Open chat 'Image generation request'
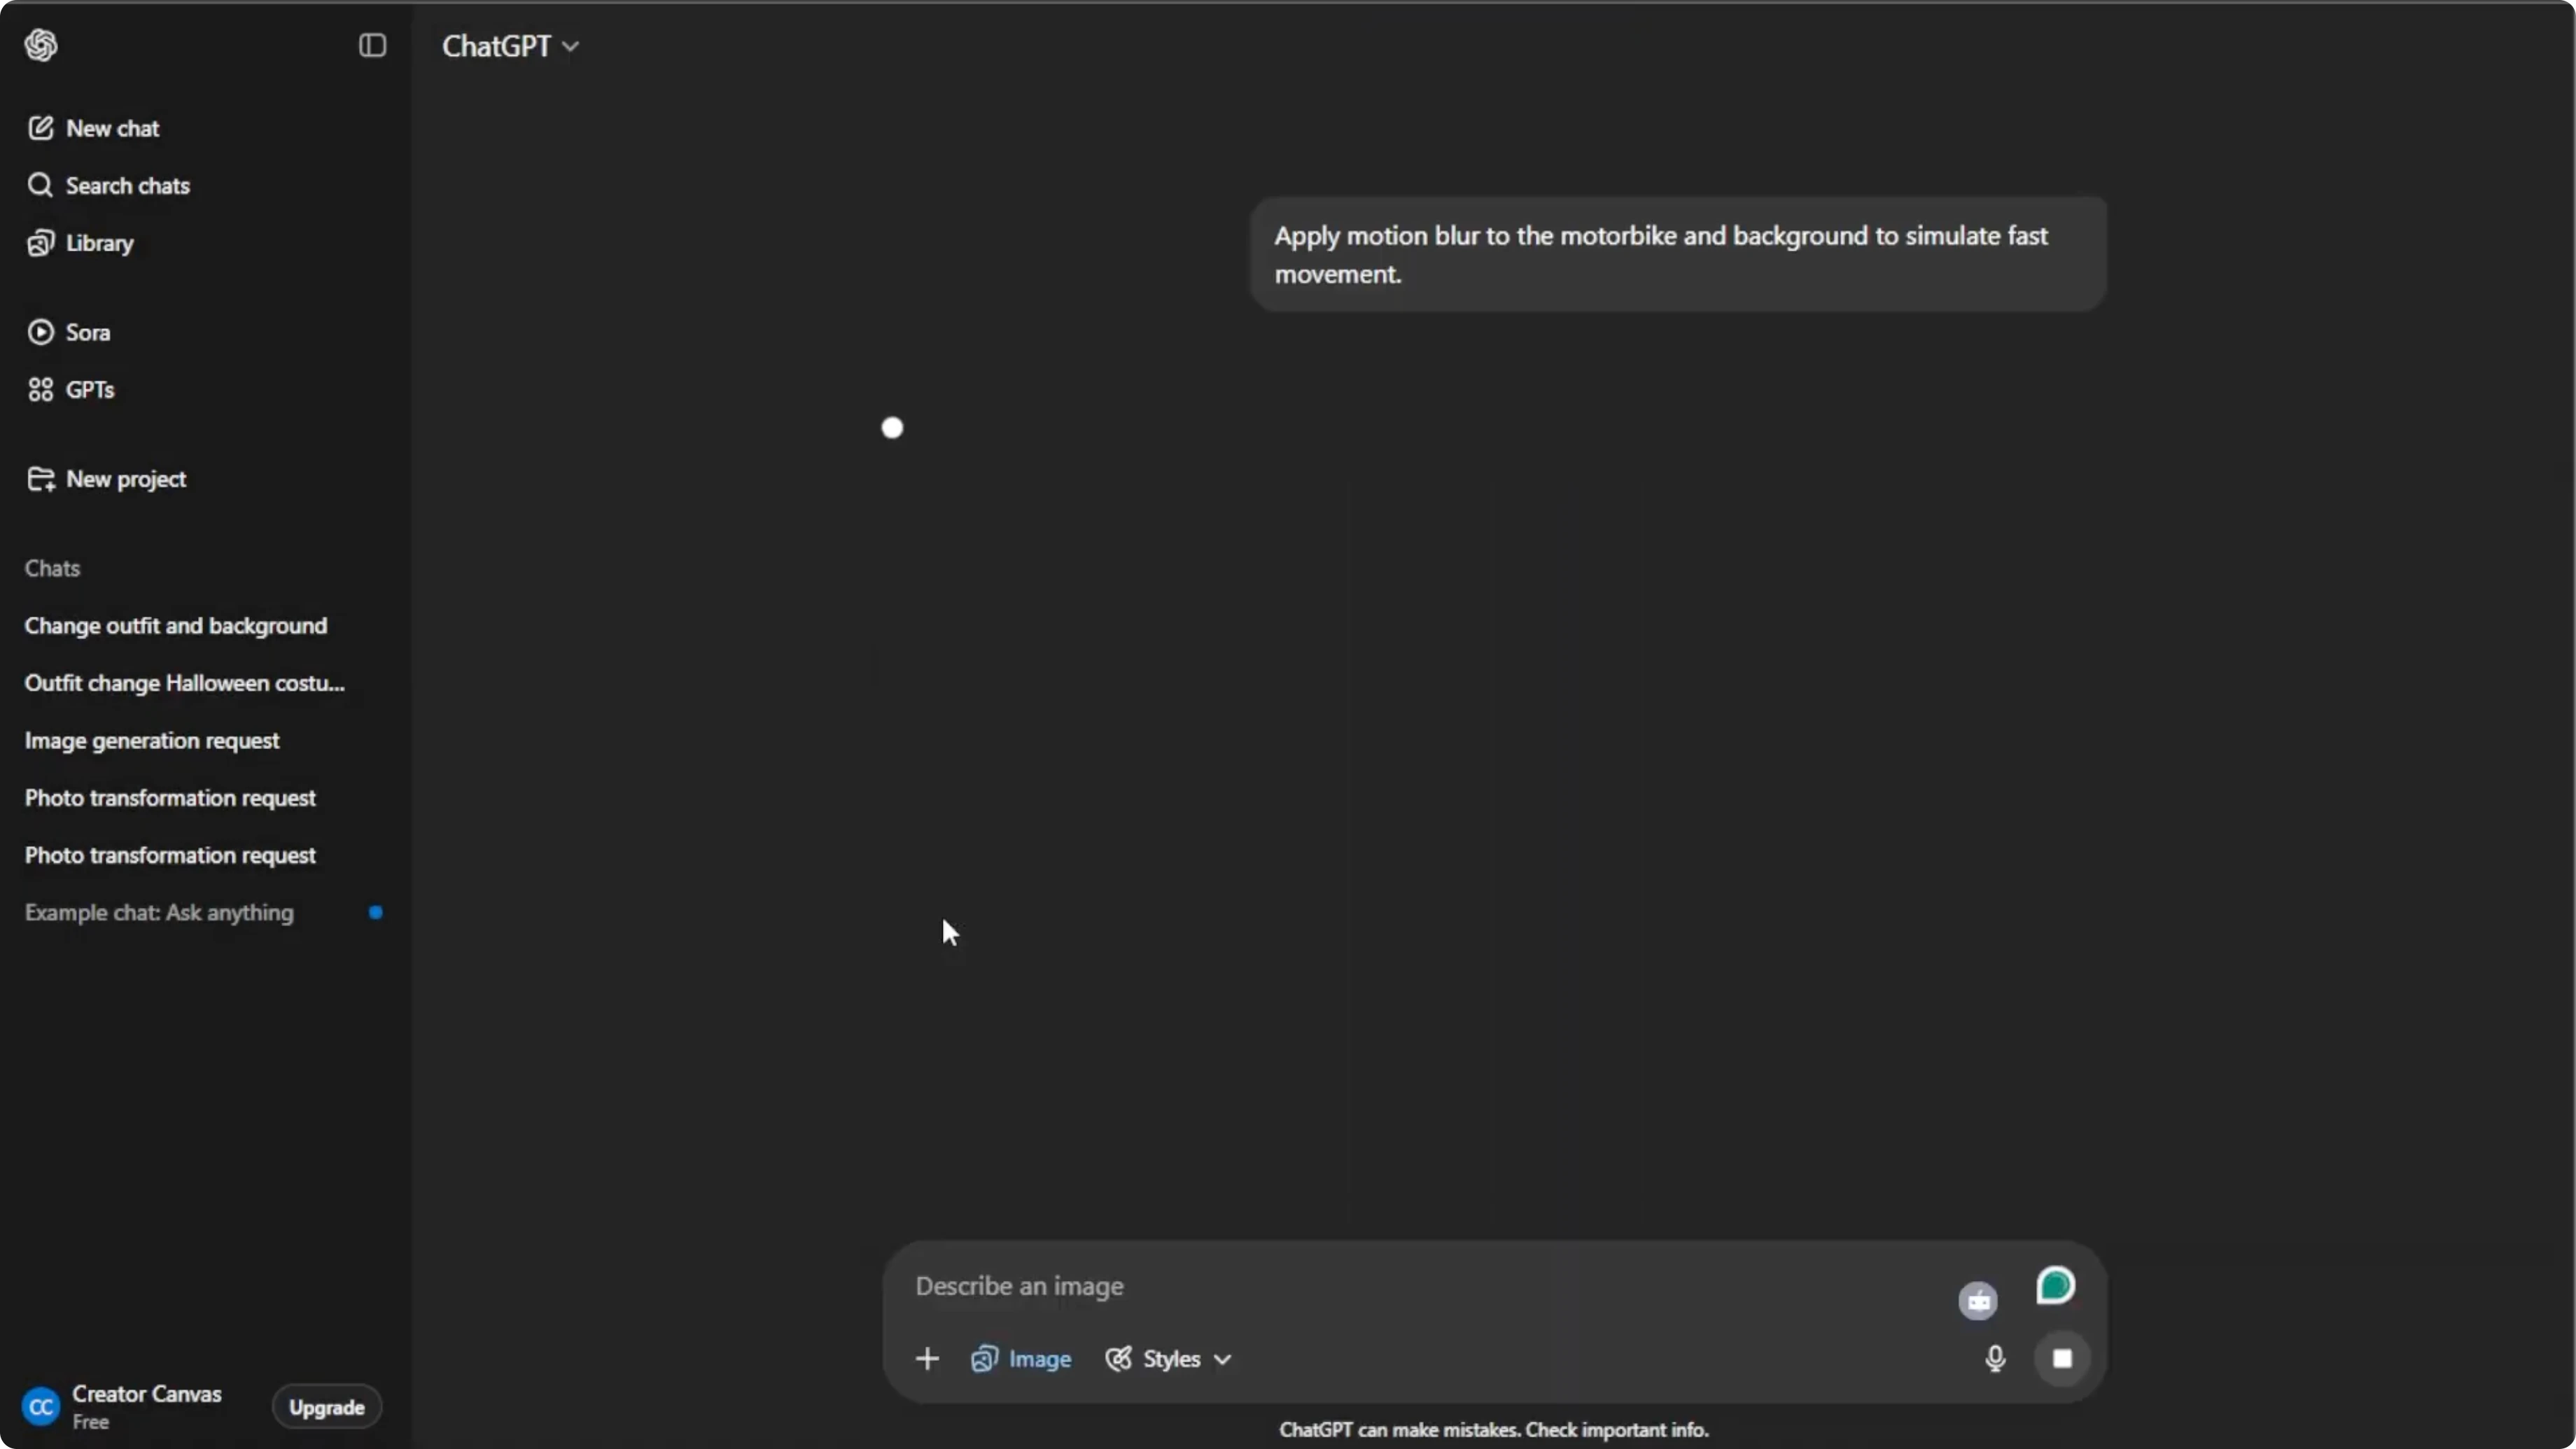This screenshot has width=2576, height=1449. pyautogui.click(x=152, y=740)
